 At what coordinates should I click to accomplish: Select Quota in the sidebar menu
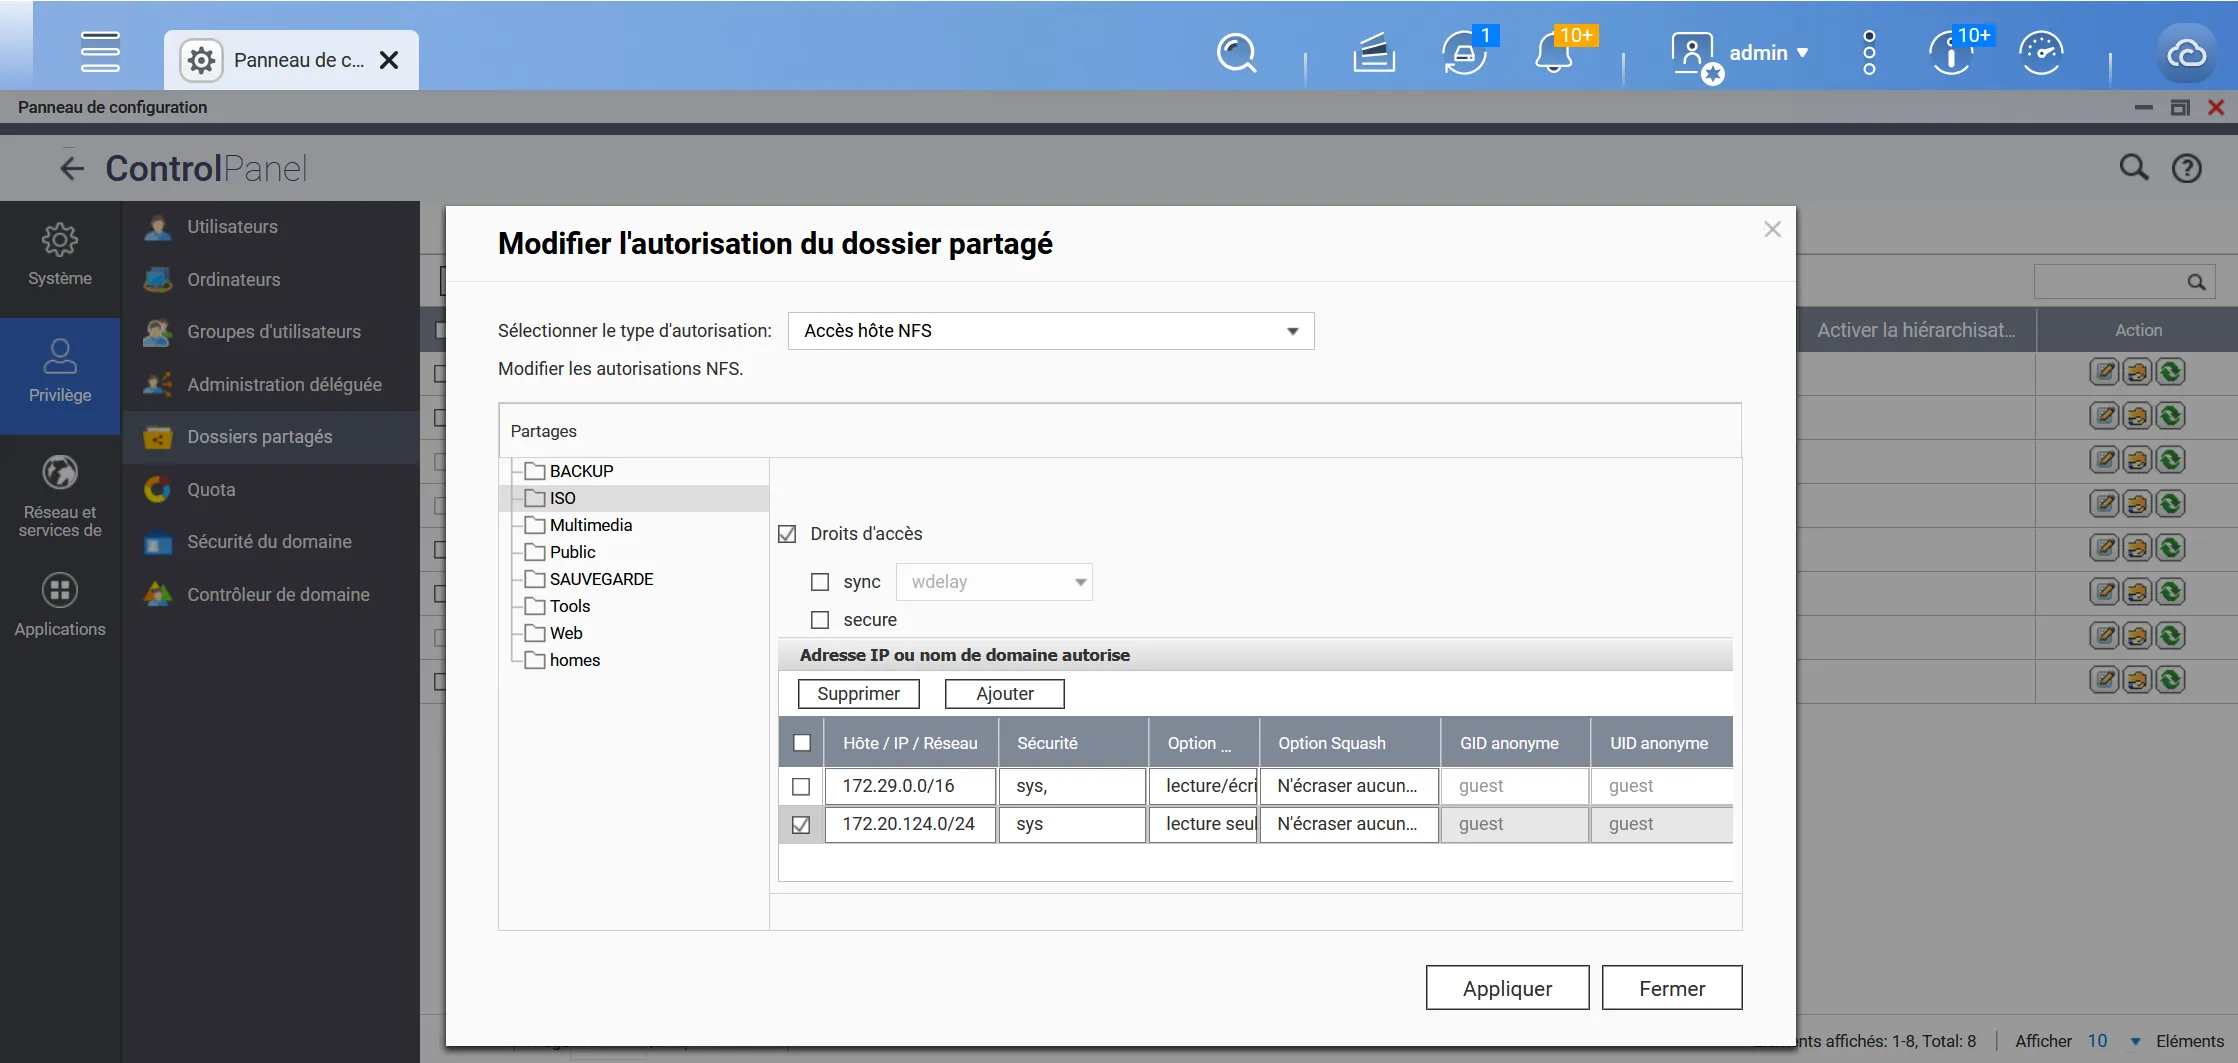[x=211, y=490]
